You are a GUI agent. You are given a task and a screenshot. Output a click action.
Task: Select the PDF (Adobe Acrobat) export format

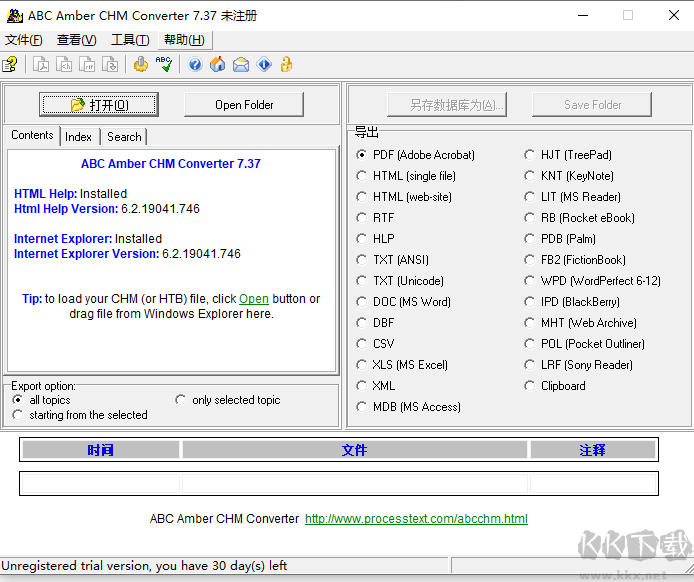(x=362, y=155)
